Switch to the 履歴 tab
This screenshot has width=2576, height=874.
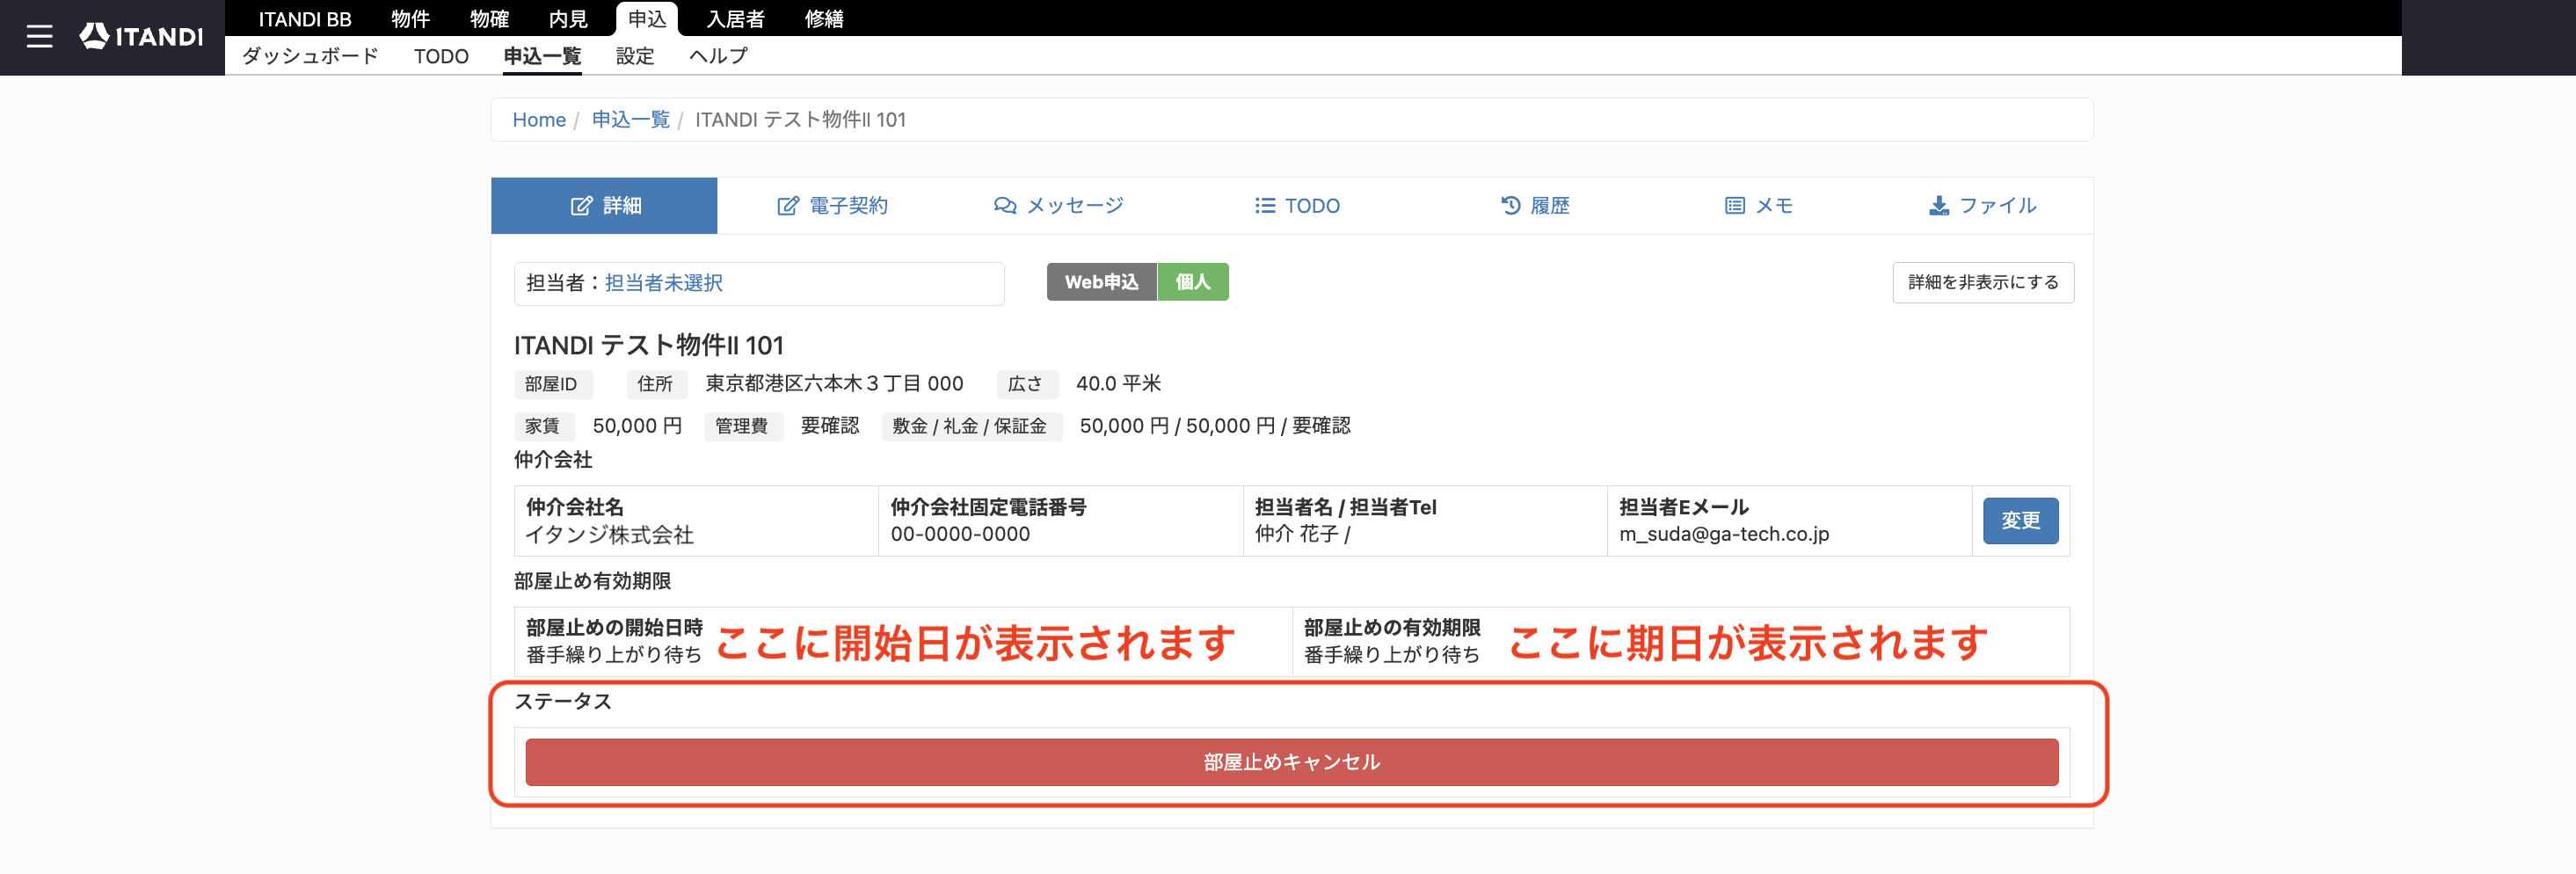point(1535,206)
